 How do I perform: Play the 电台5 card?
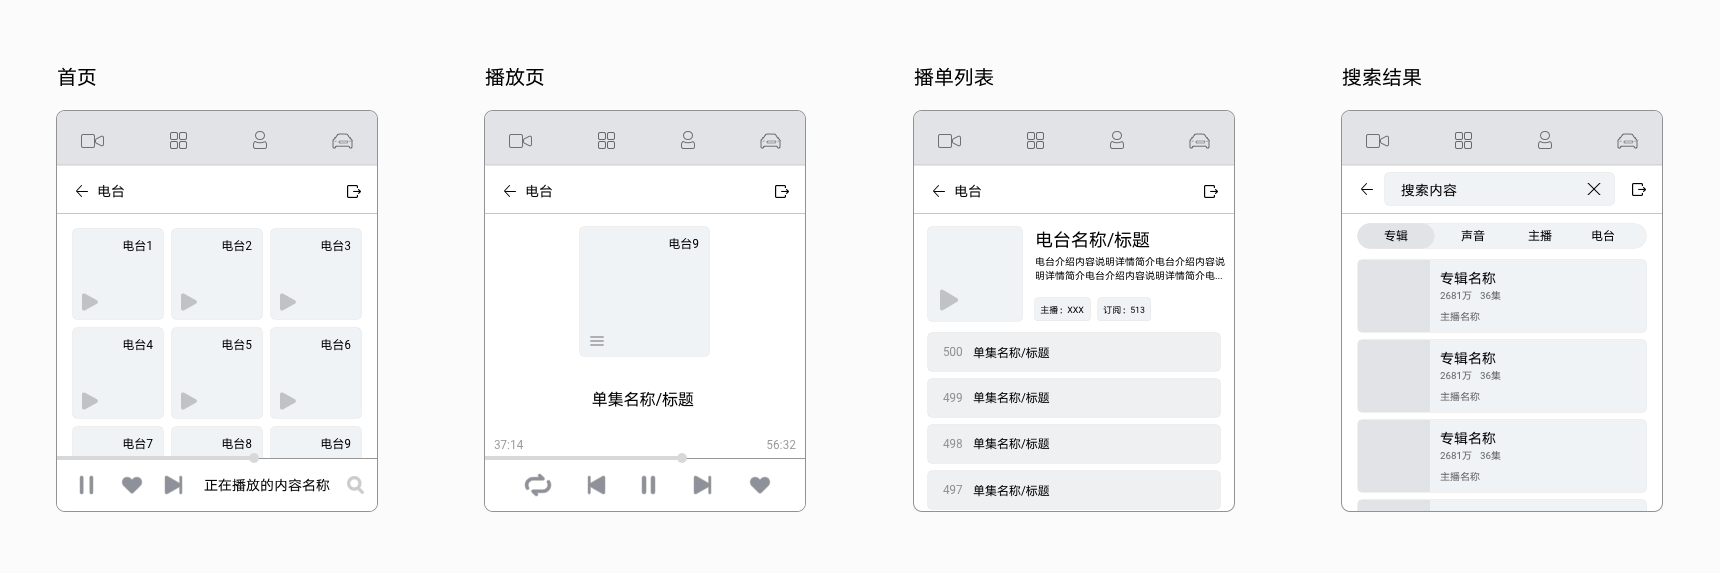[189, 401]
